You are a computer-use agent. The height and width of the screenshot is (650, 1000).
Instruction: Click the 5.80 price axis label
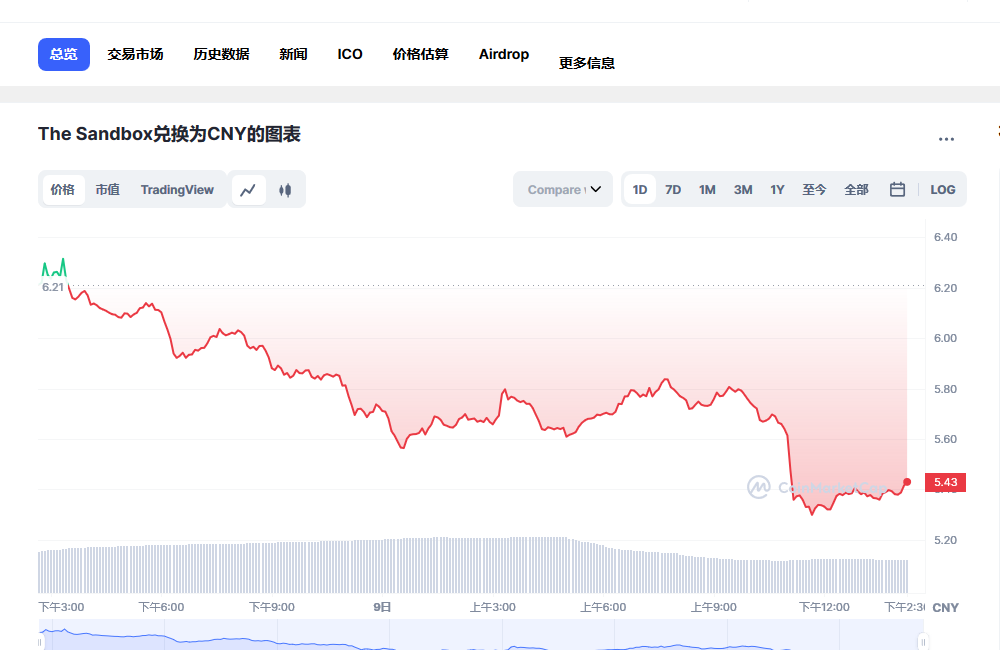[x=945, y=389]
